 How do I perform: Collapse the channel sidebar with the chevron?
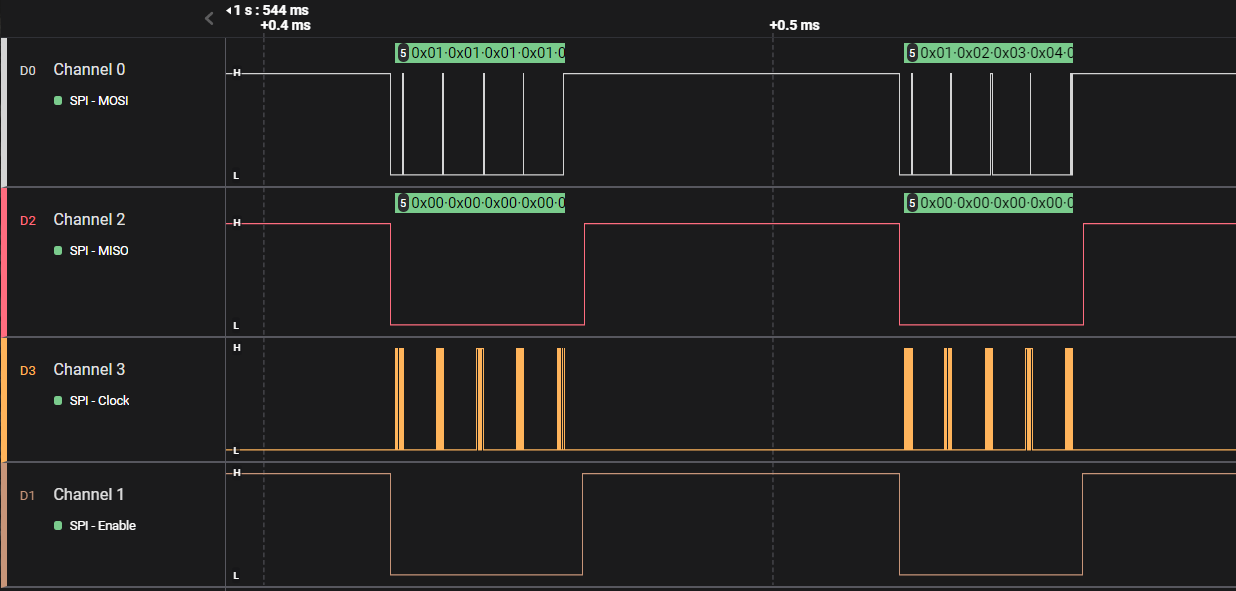tap(209, 18)
